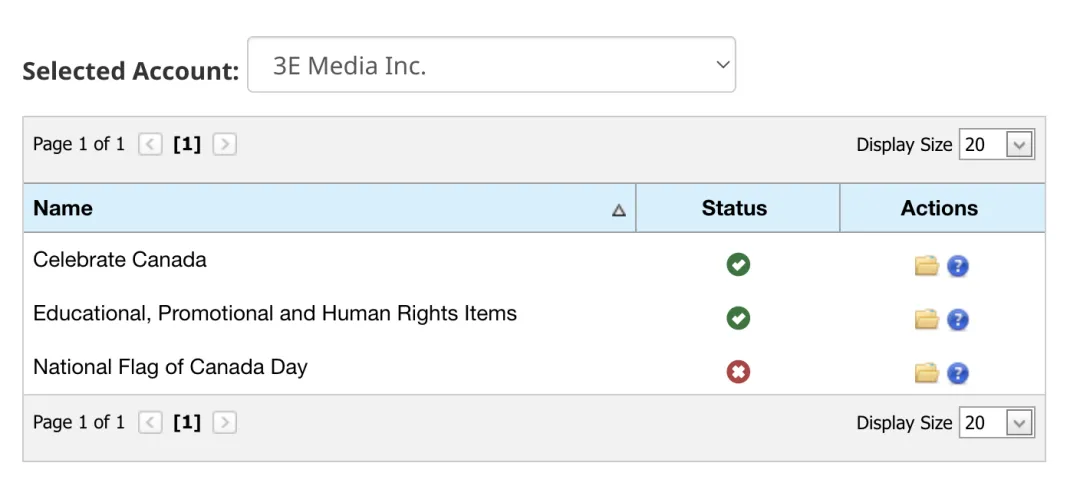Select page [1] in the top pager
This screenshot has width=1080, height=489.
click(187, 144)
